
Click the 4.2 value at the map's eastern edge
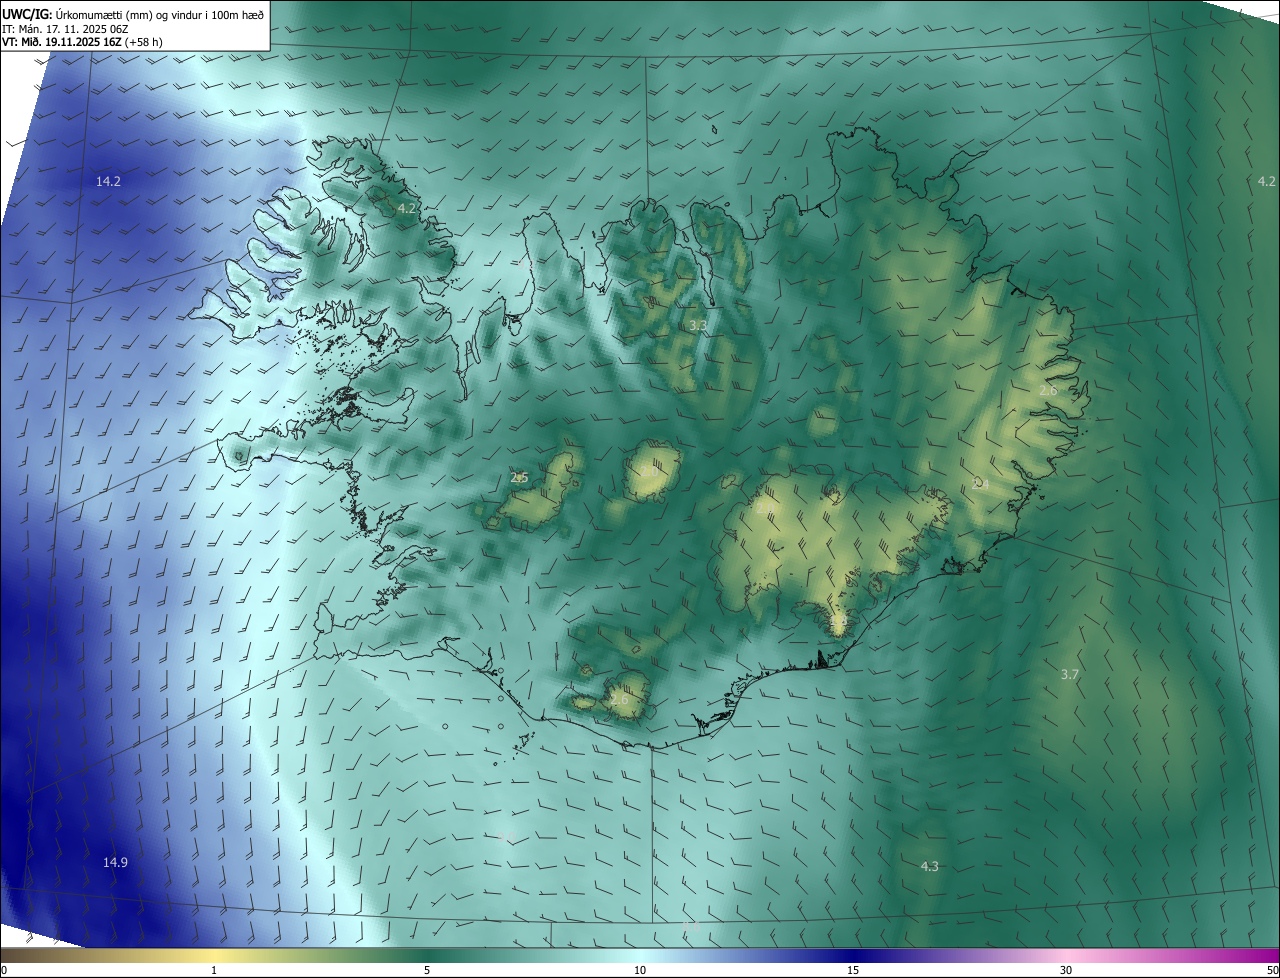pyautogui.click(x=1266, y=182)
